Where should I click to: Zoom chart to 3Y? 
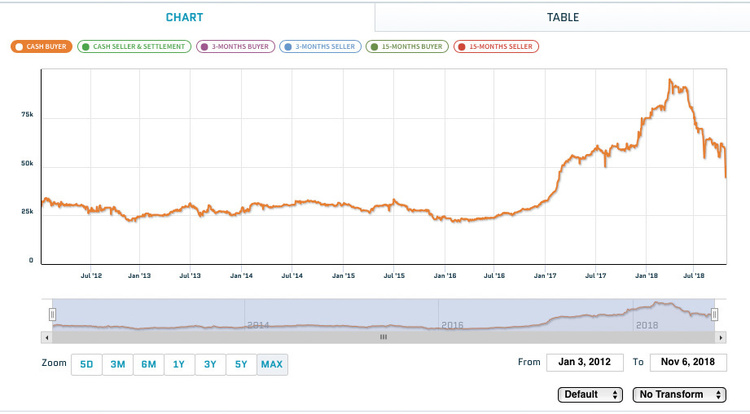pyautogui.click(x=210, y=364)
